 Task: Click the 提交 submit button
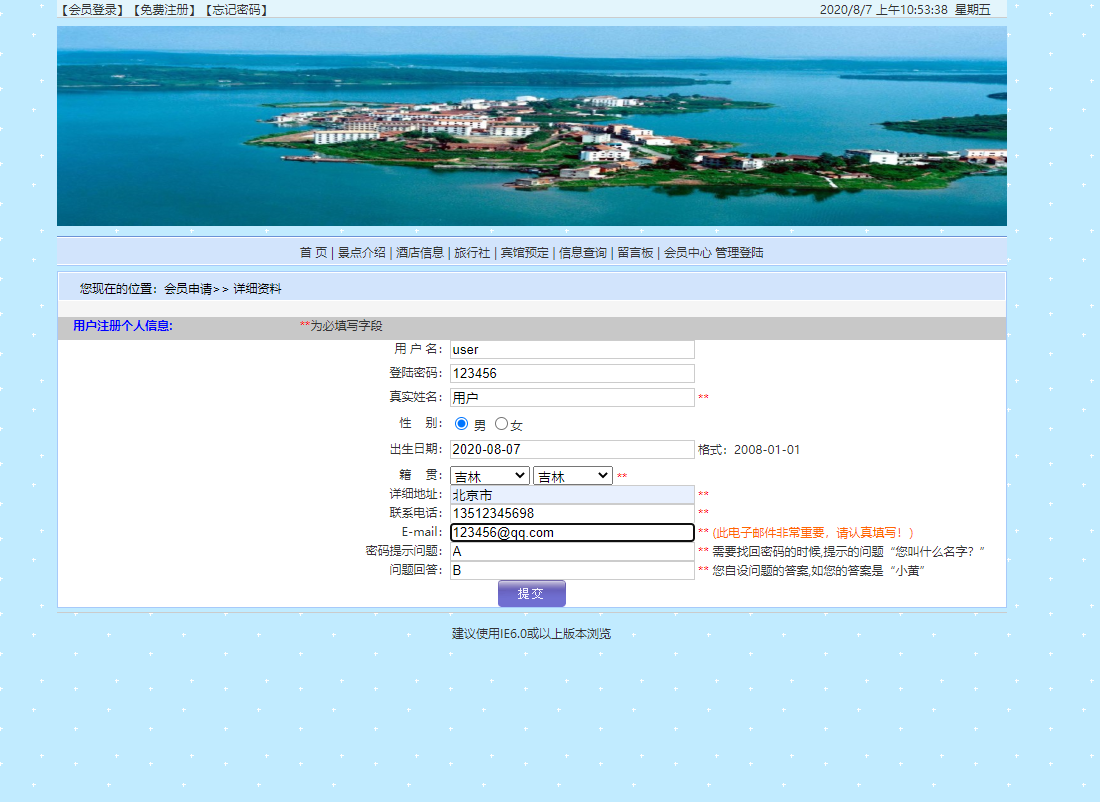point(531,592)
